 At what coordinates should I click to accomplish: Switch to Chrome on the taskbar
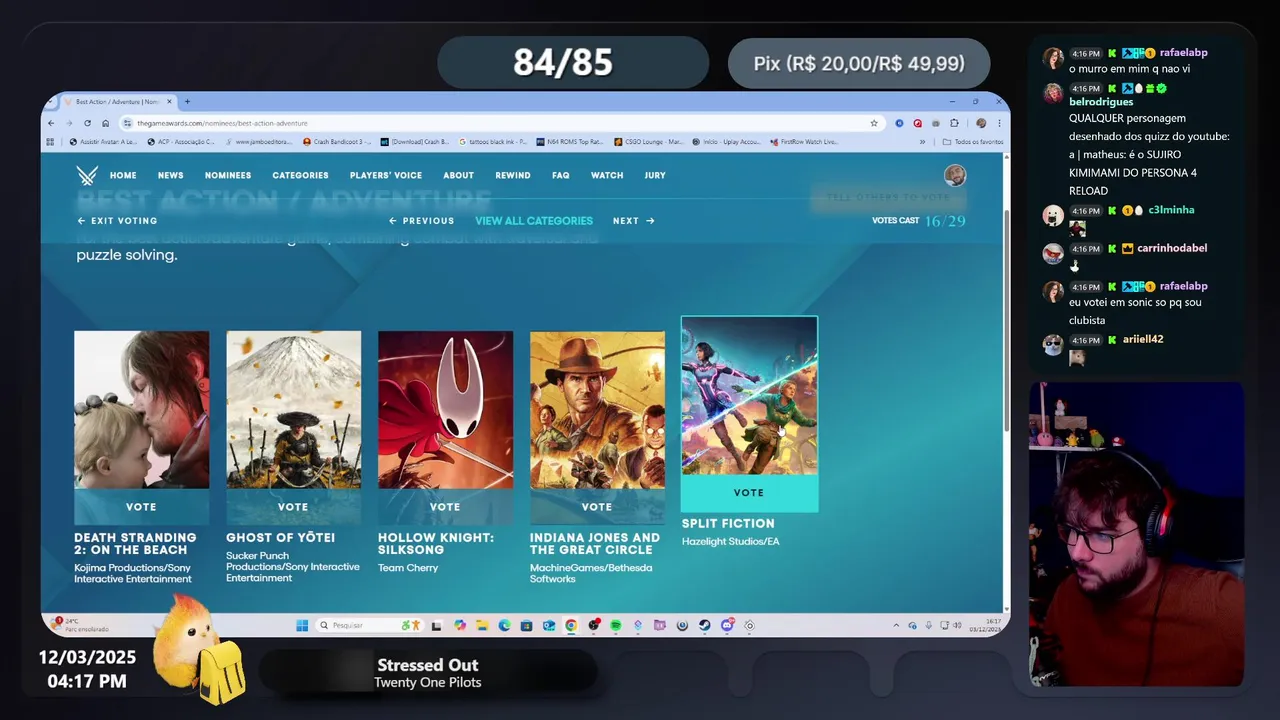570,625
